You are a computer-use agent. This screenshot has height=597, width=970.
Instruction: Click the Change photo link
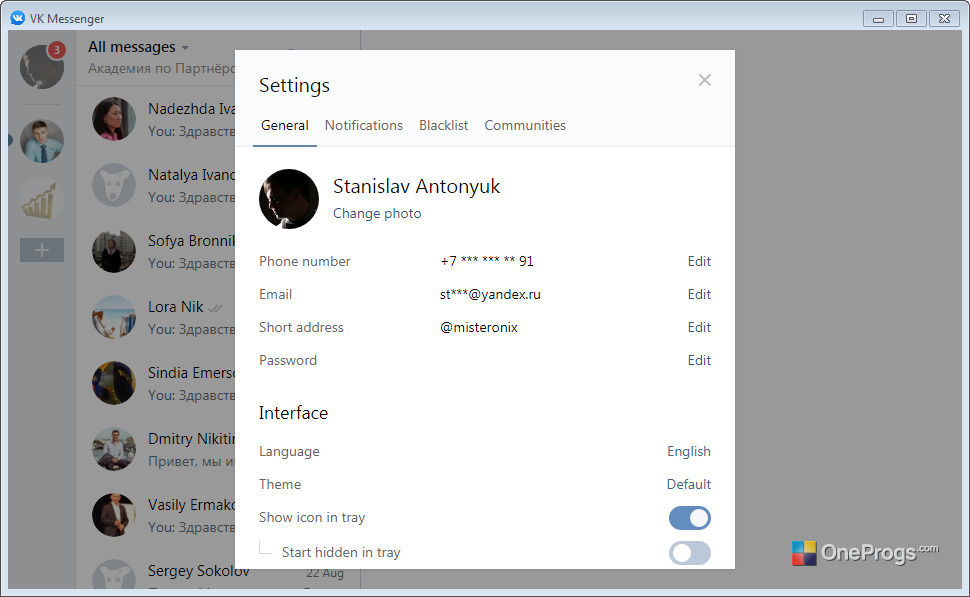[377, 213]
